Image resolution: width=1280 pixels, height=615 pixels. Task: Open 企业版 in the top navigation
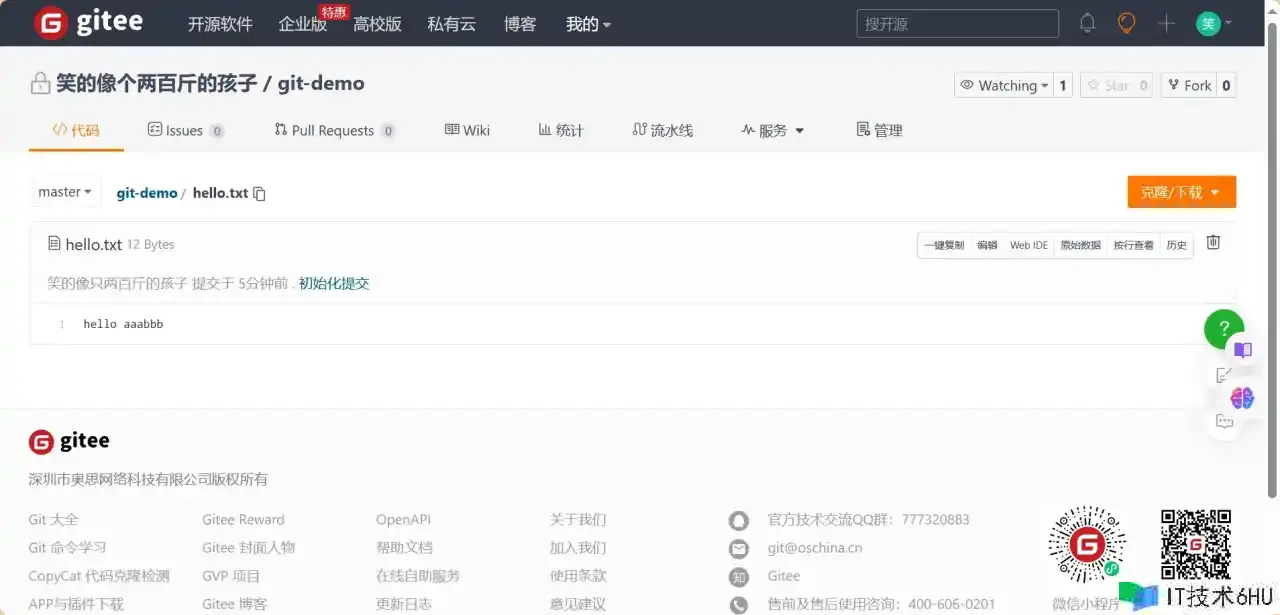(x=303, y=24)
